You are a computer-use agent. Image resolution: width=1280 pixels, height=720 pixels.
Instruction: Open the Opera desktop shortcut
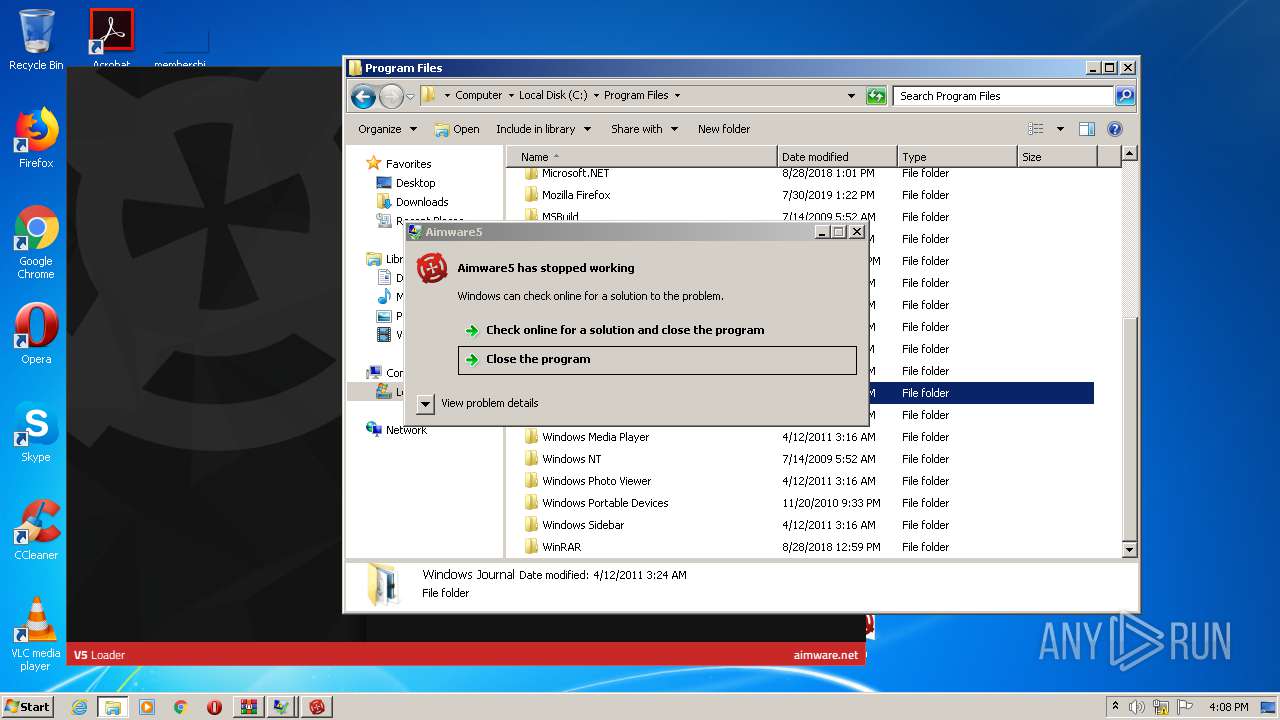point(36,334)
